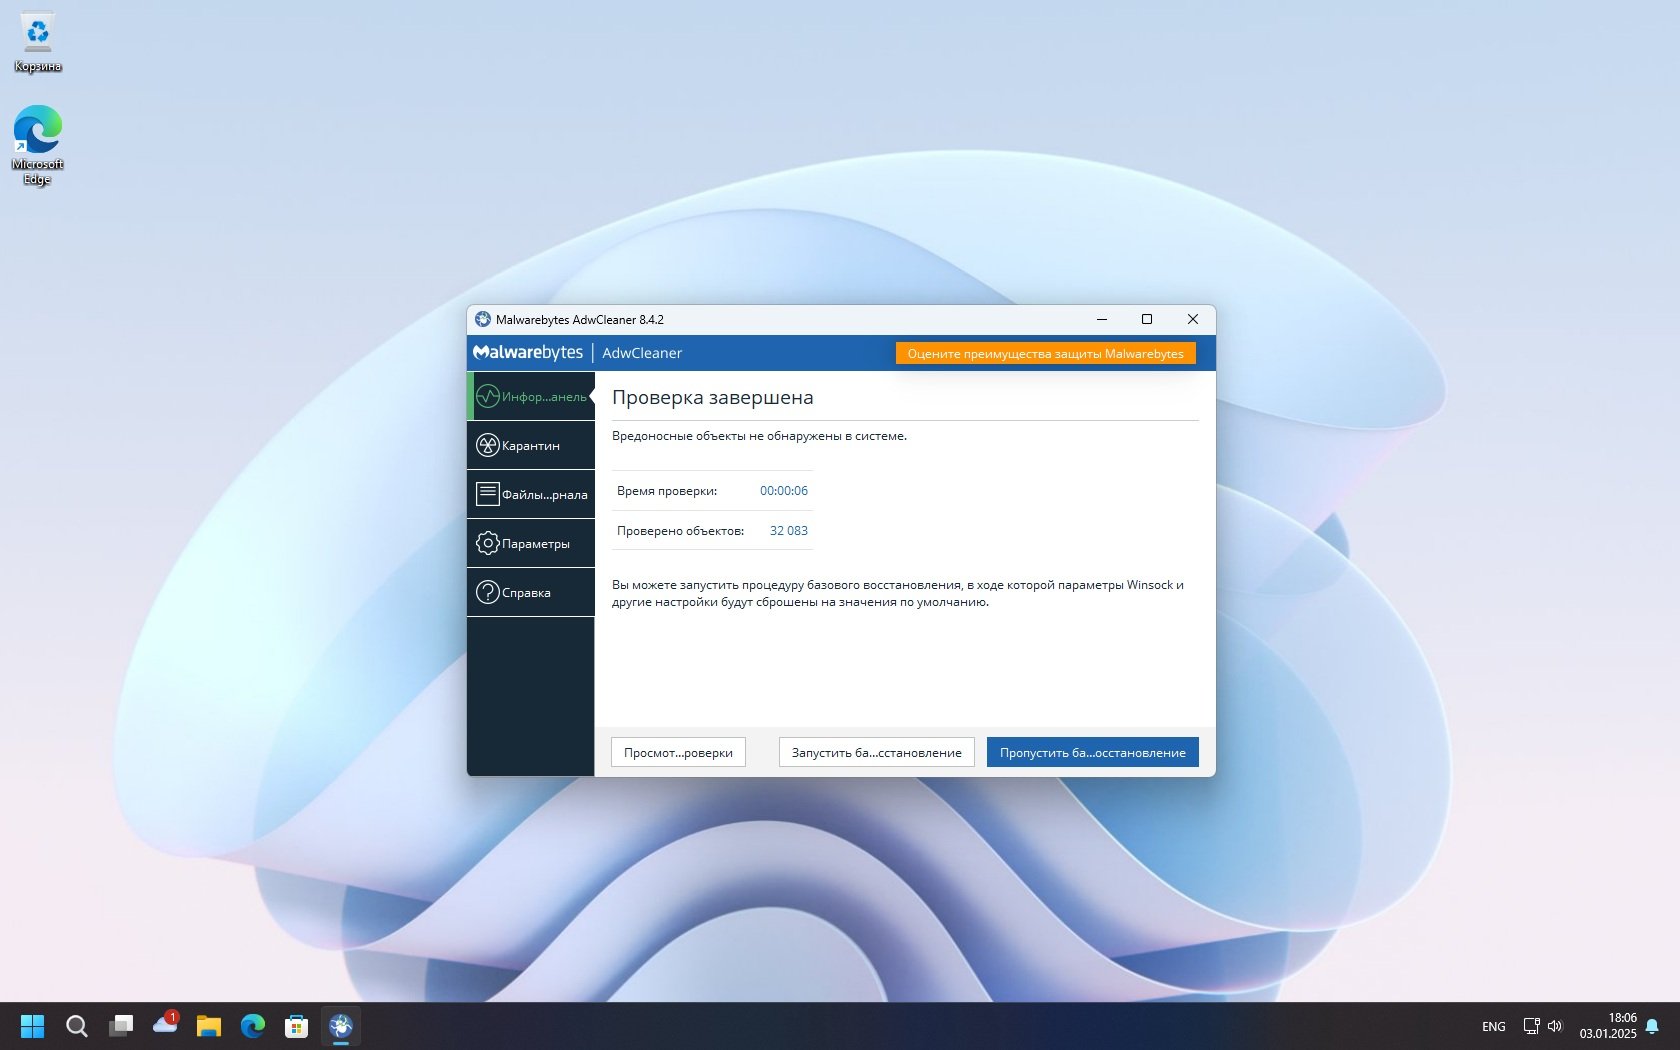This screenshot has width=1680, height=1050.
Task: Open the Recycle Bin (Корзина) desktop icon
Action: [38, 42]
